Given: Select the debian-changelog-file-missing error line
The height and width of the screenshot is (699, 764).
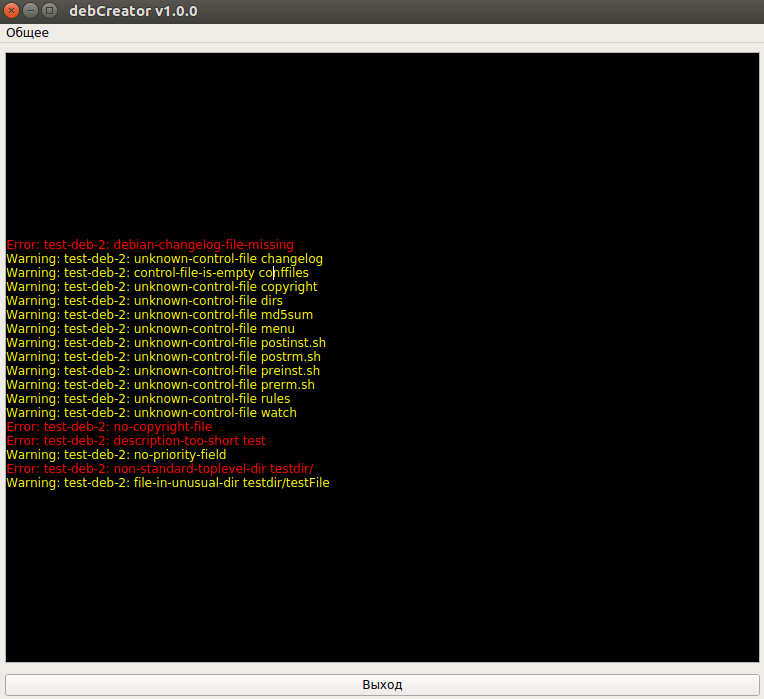Looking at the screenshot, I should [150, 245].
